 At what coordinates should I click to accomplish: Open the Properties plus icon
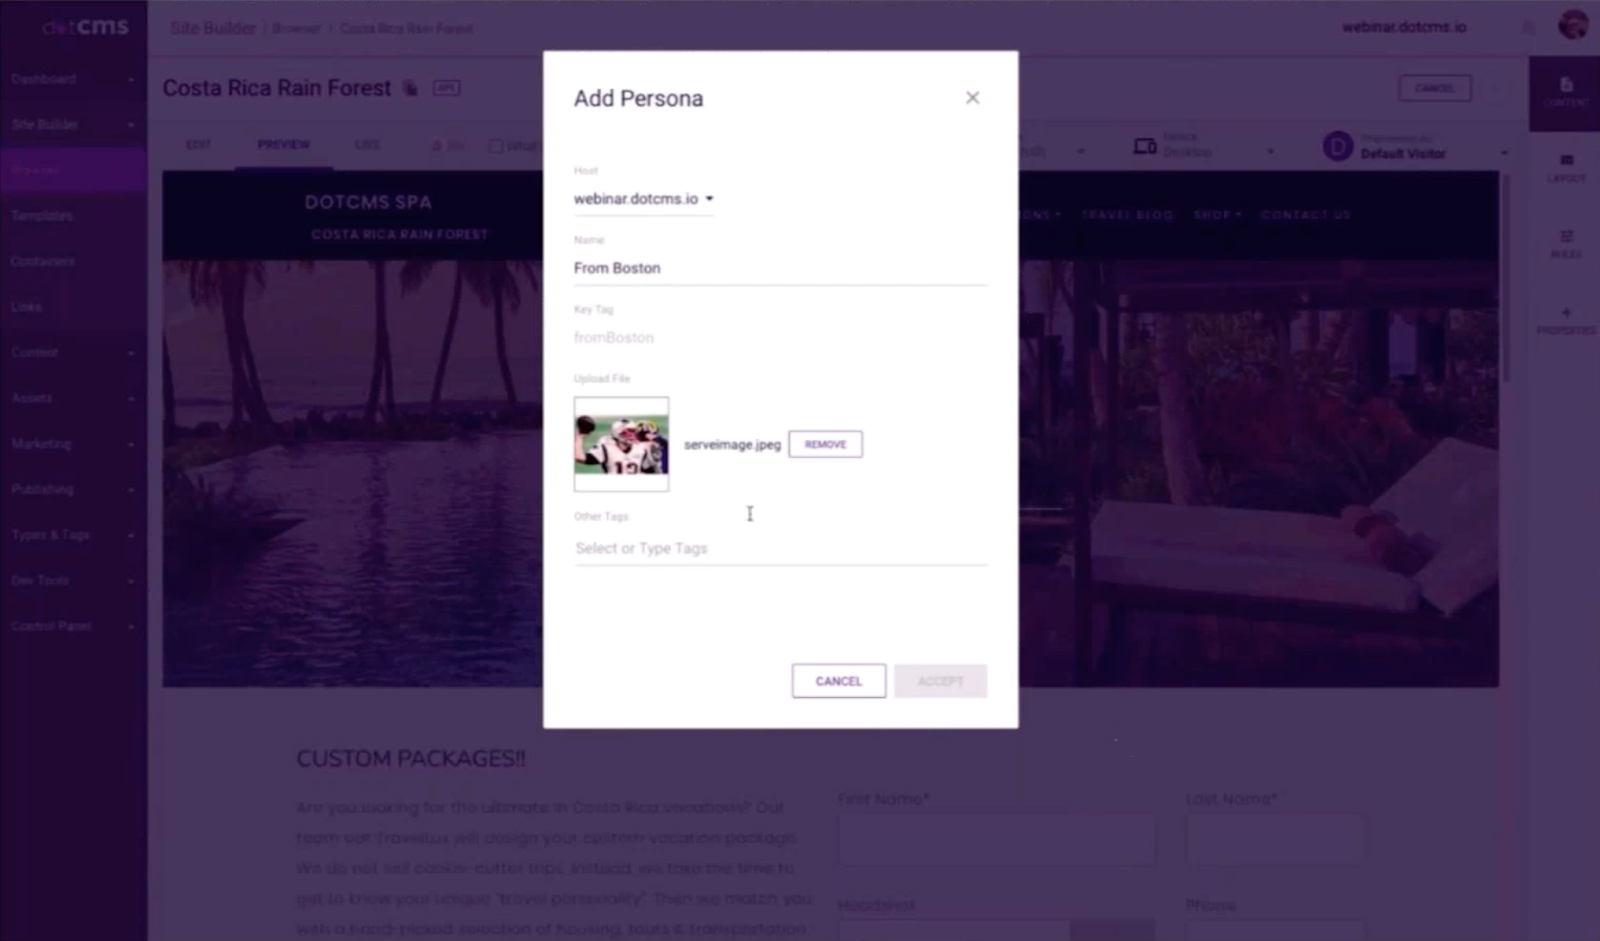click(x=1566, y=320)
